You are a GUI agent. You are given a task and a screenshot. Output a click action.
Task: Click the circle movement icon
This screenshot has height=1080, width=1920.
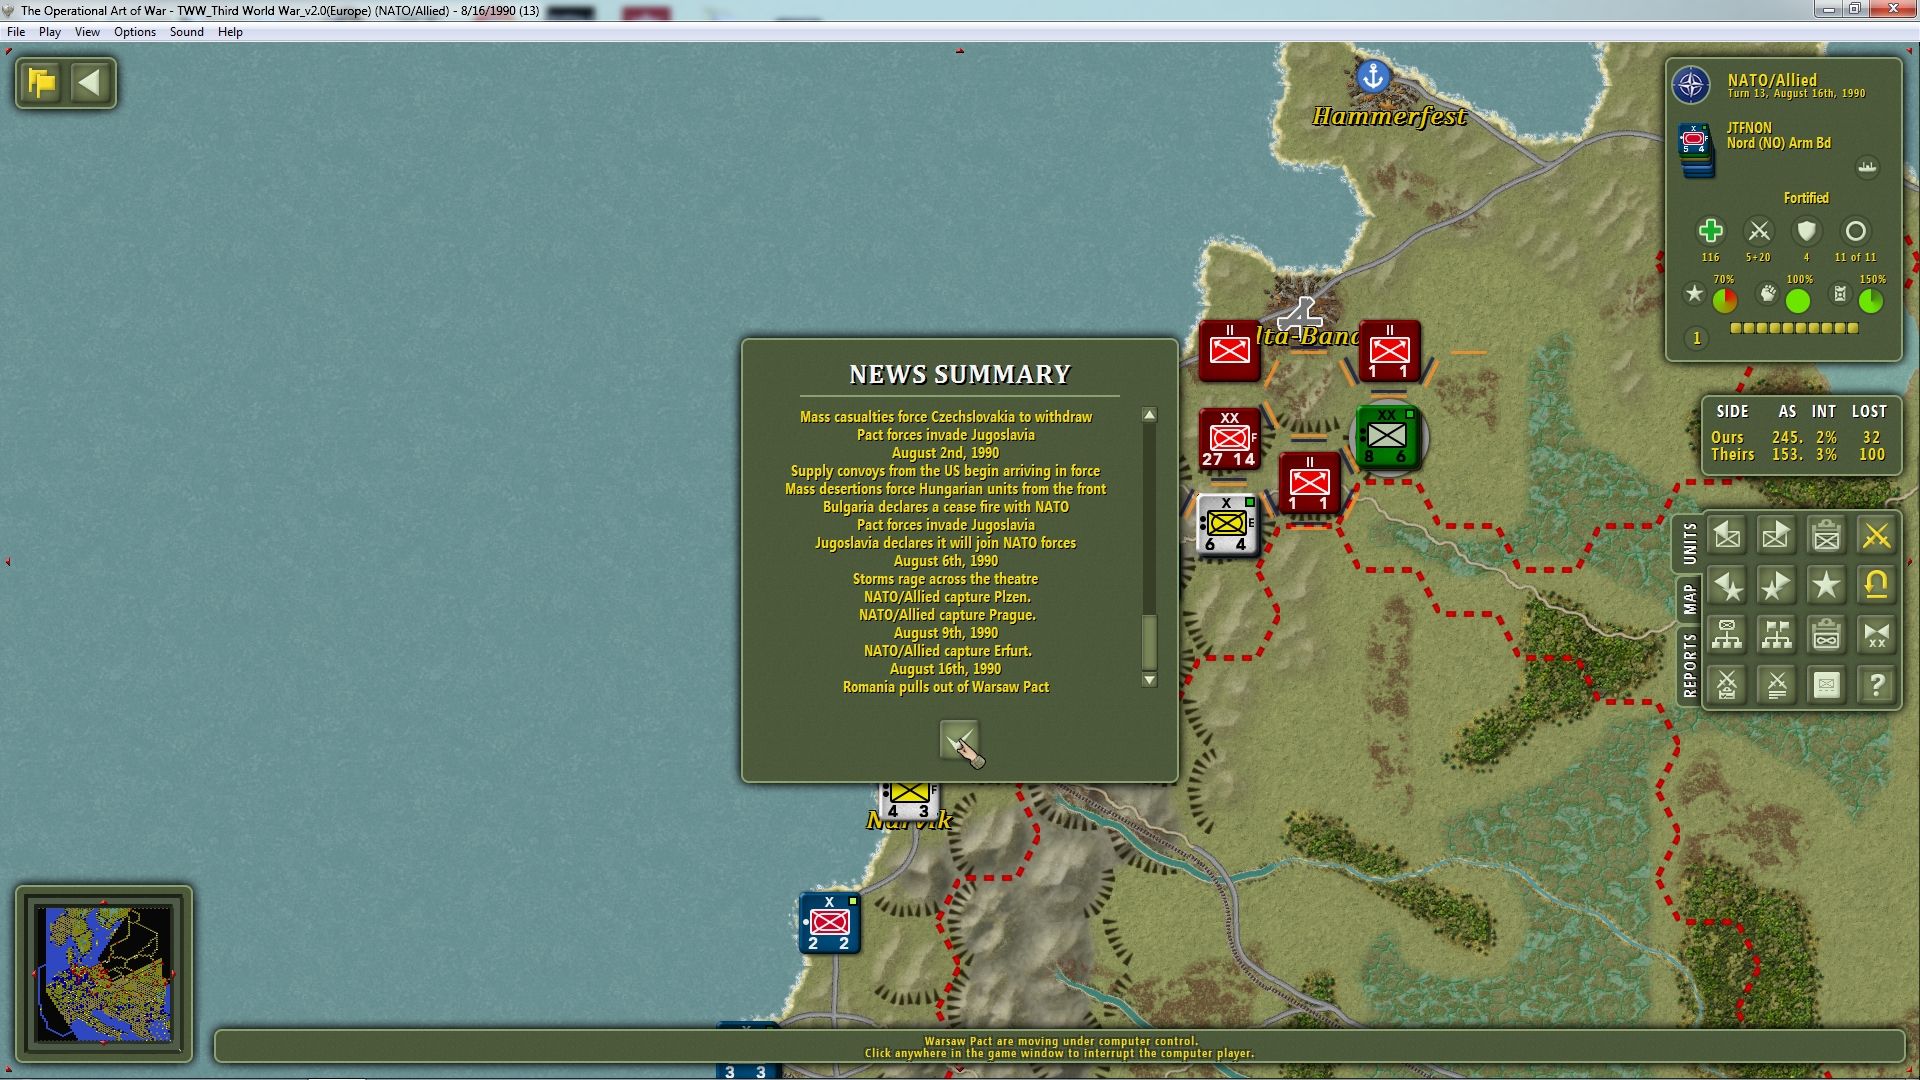[1855, 231]
